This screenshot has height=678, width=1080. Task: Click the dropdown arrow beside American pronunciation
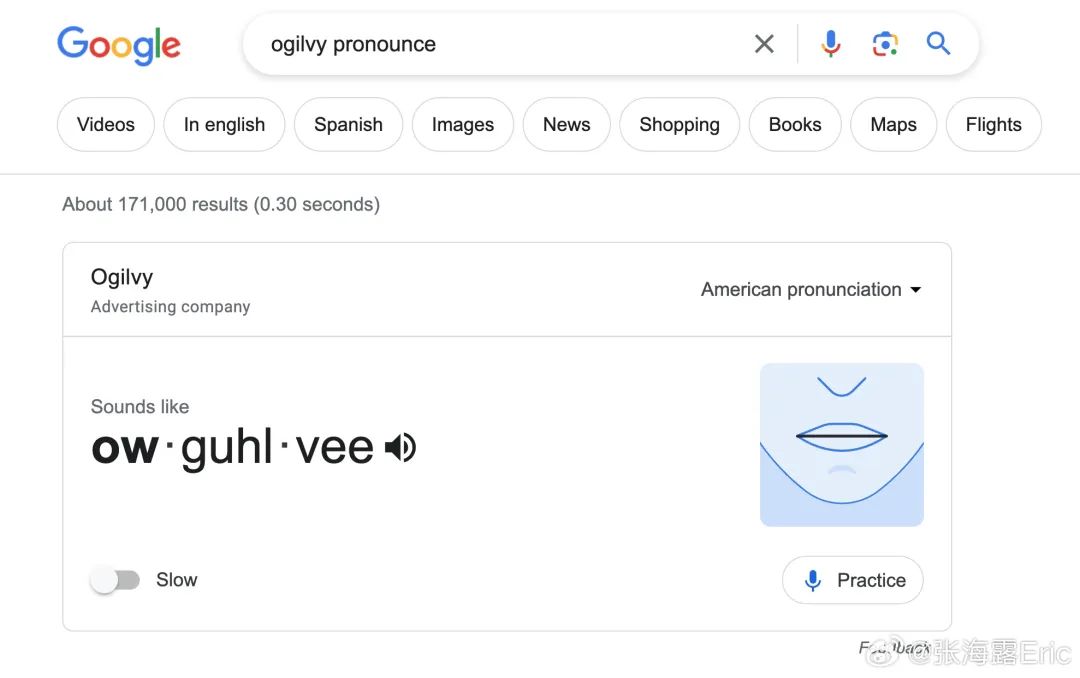tap(915, 290)
